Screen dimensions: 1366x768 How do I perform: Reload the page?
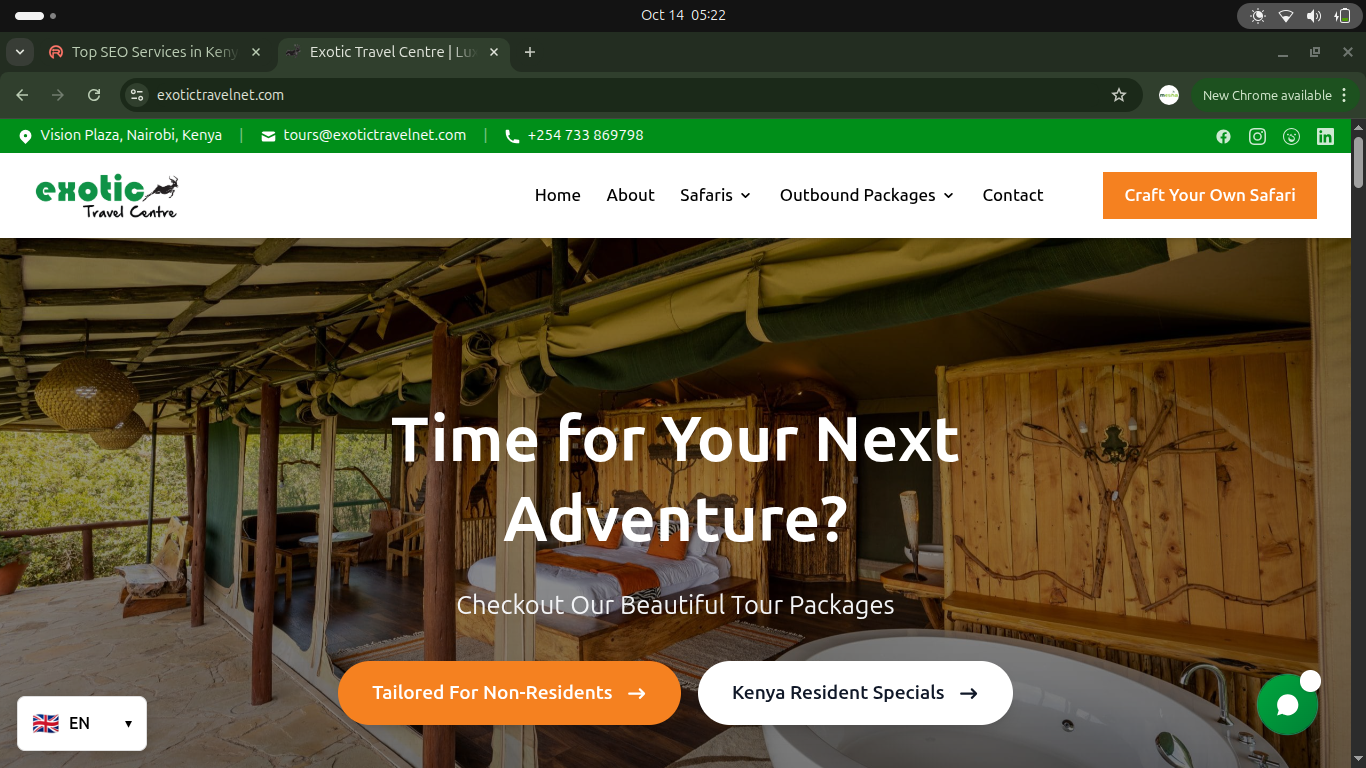tap(94, 95)
